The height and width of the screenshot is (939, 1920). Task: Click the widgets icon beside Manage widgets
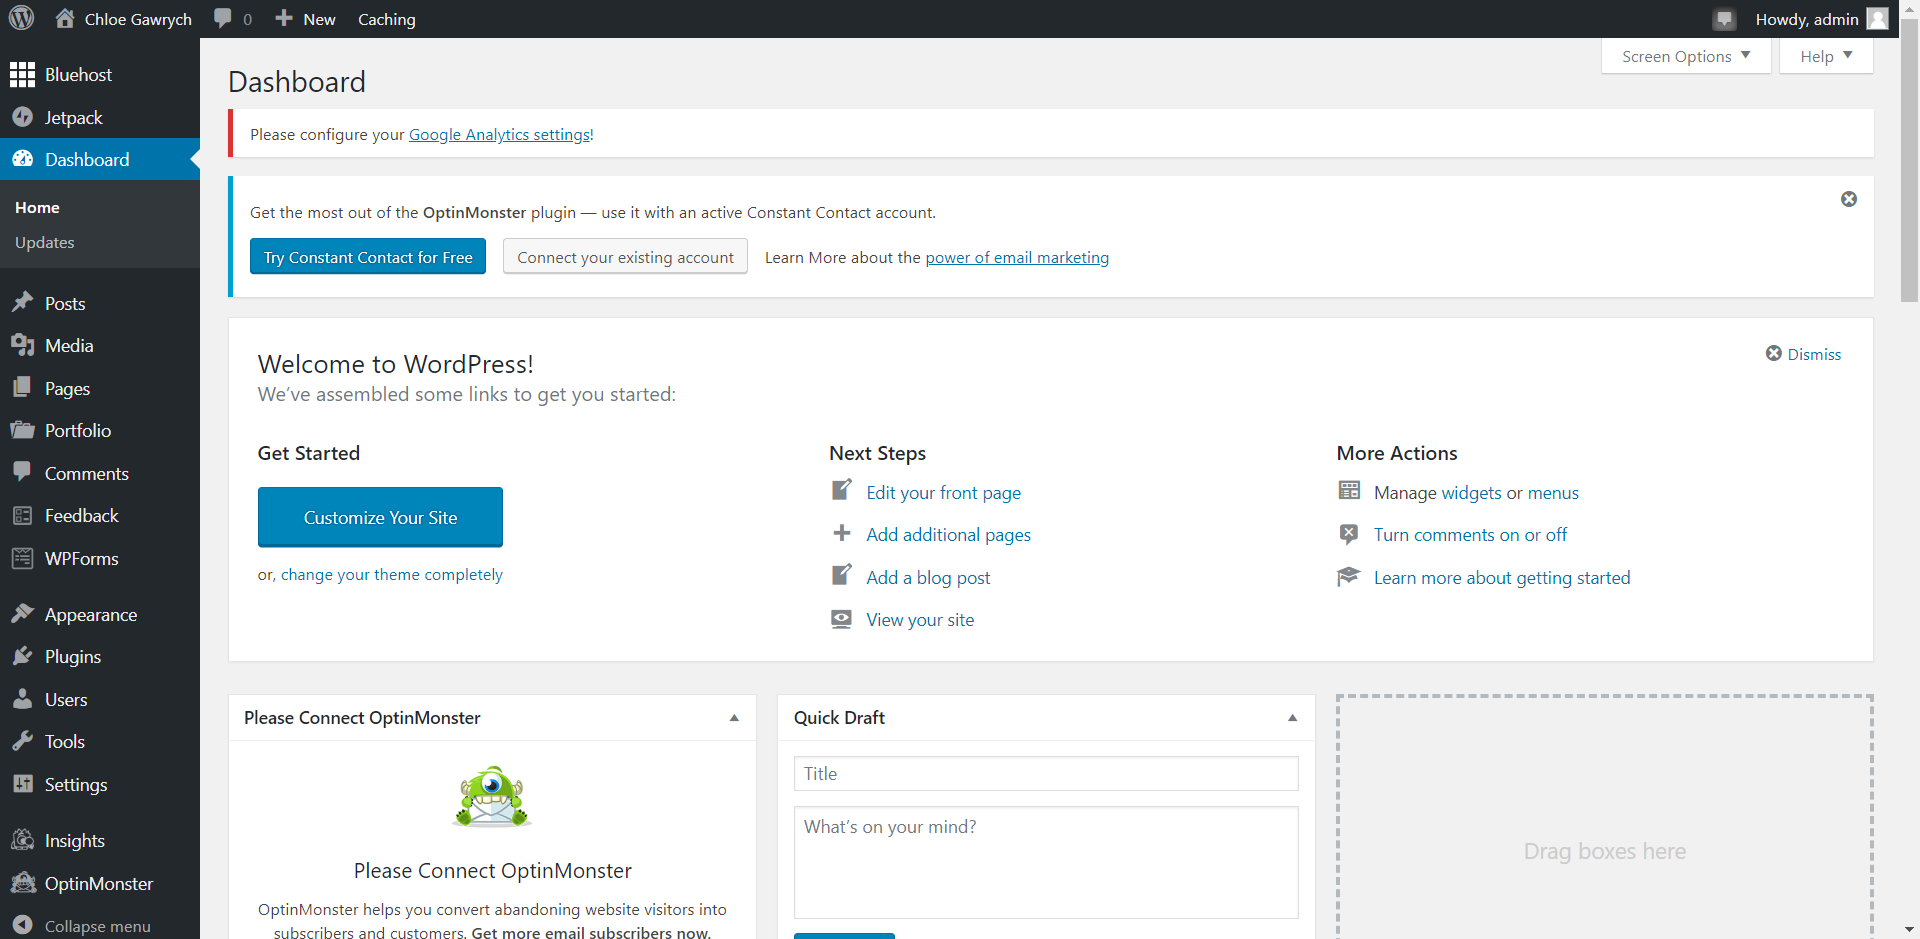click(x=1349, y=490)
